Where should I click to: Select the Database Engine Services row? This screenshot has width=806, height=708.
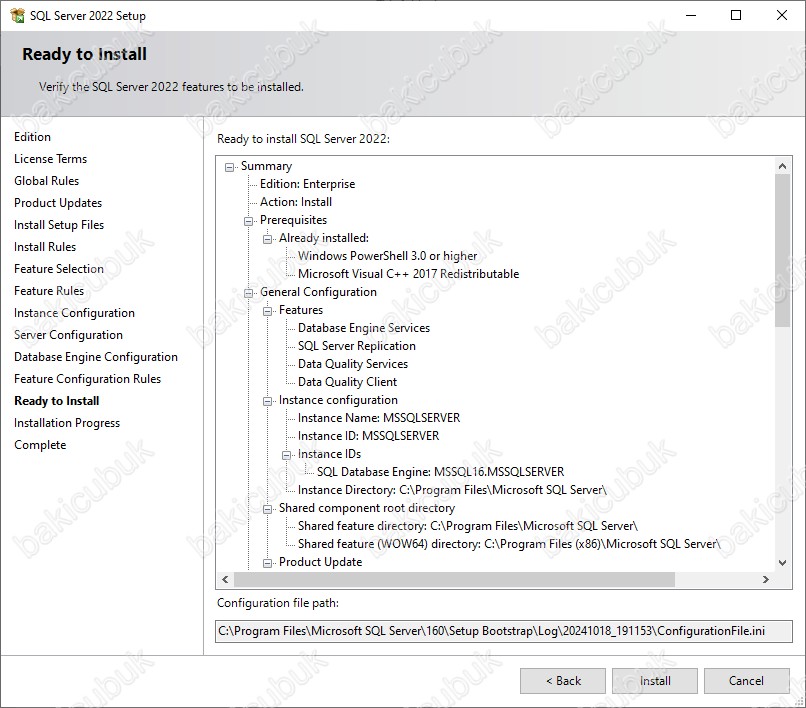click(x=364, y=328)
